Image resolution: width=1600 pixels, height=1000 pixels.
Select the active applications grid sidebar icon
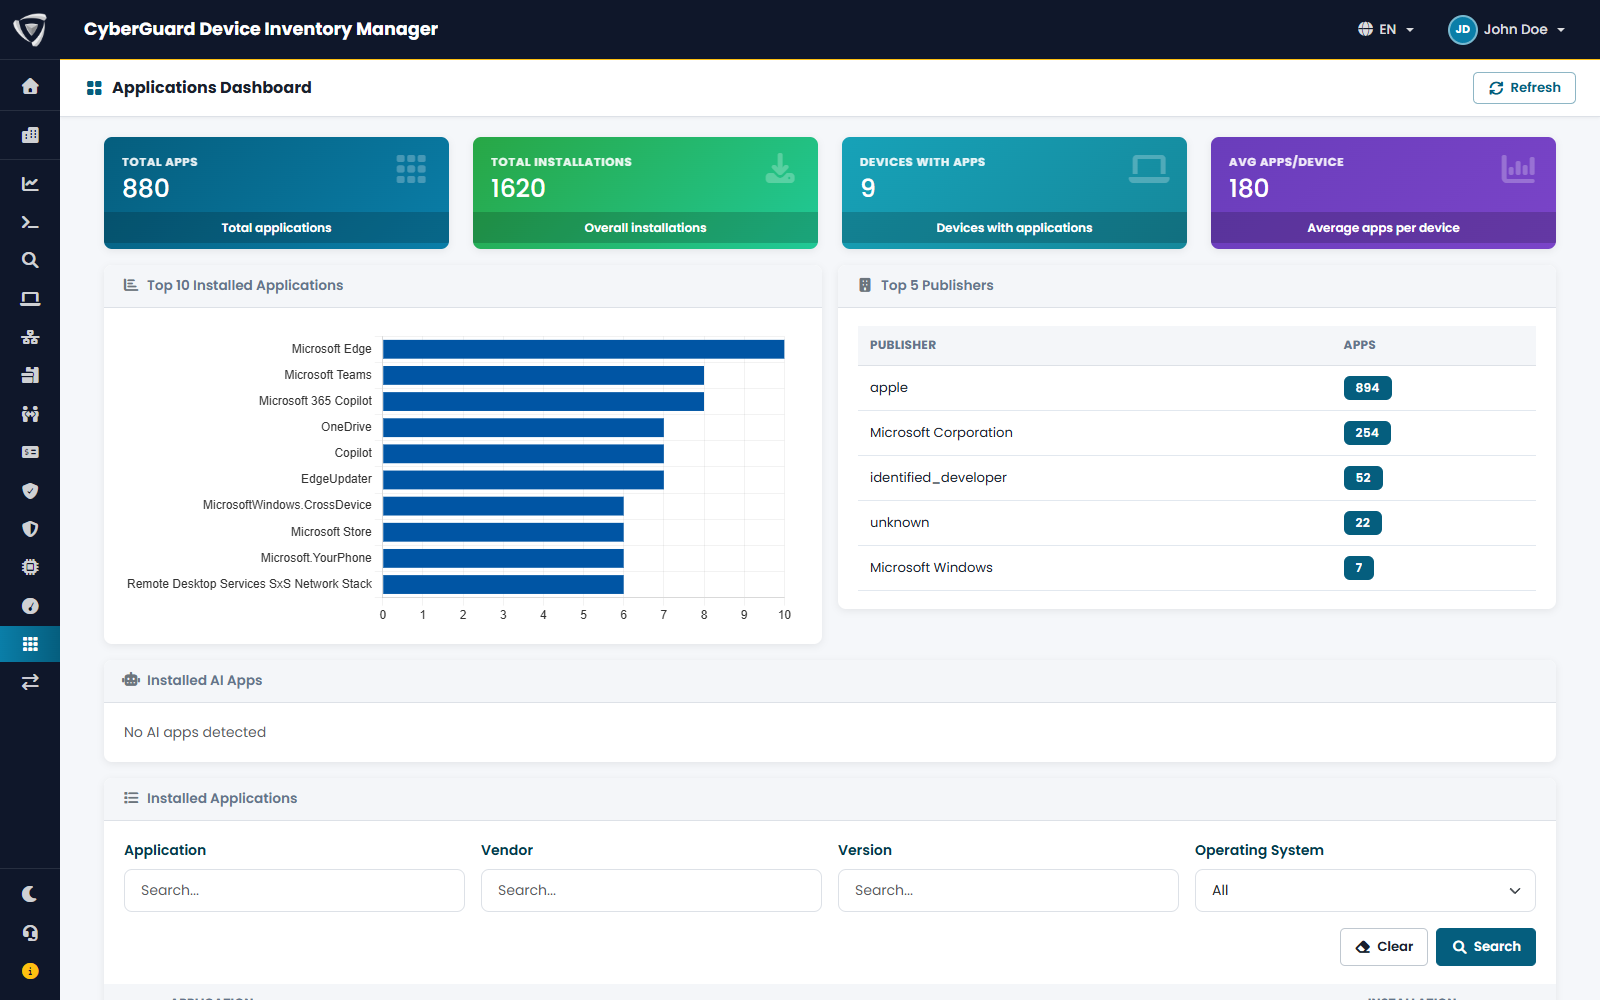click(30, 644)
